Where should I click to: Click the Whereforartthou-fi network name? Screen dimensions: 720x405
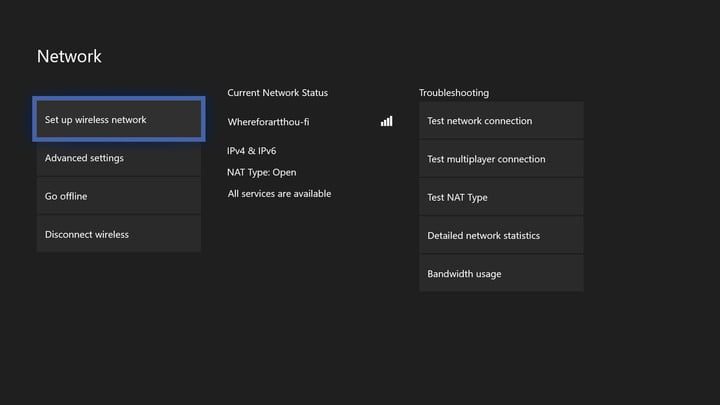pyautogui.click(x=268, y=122)
